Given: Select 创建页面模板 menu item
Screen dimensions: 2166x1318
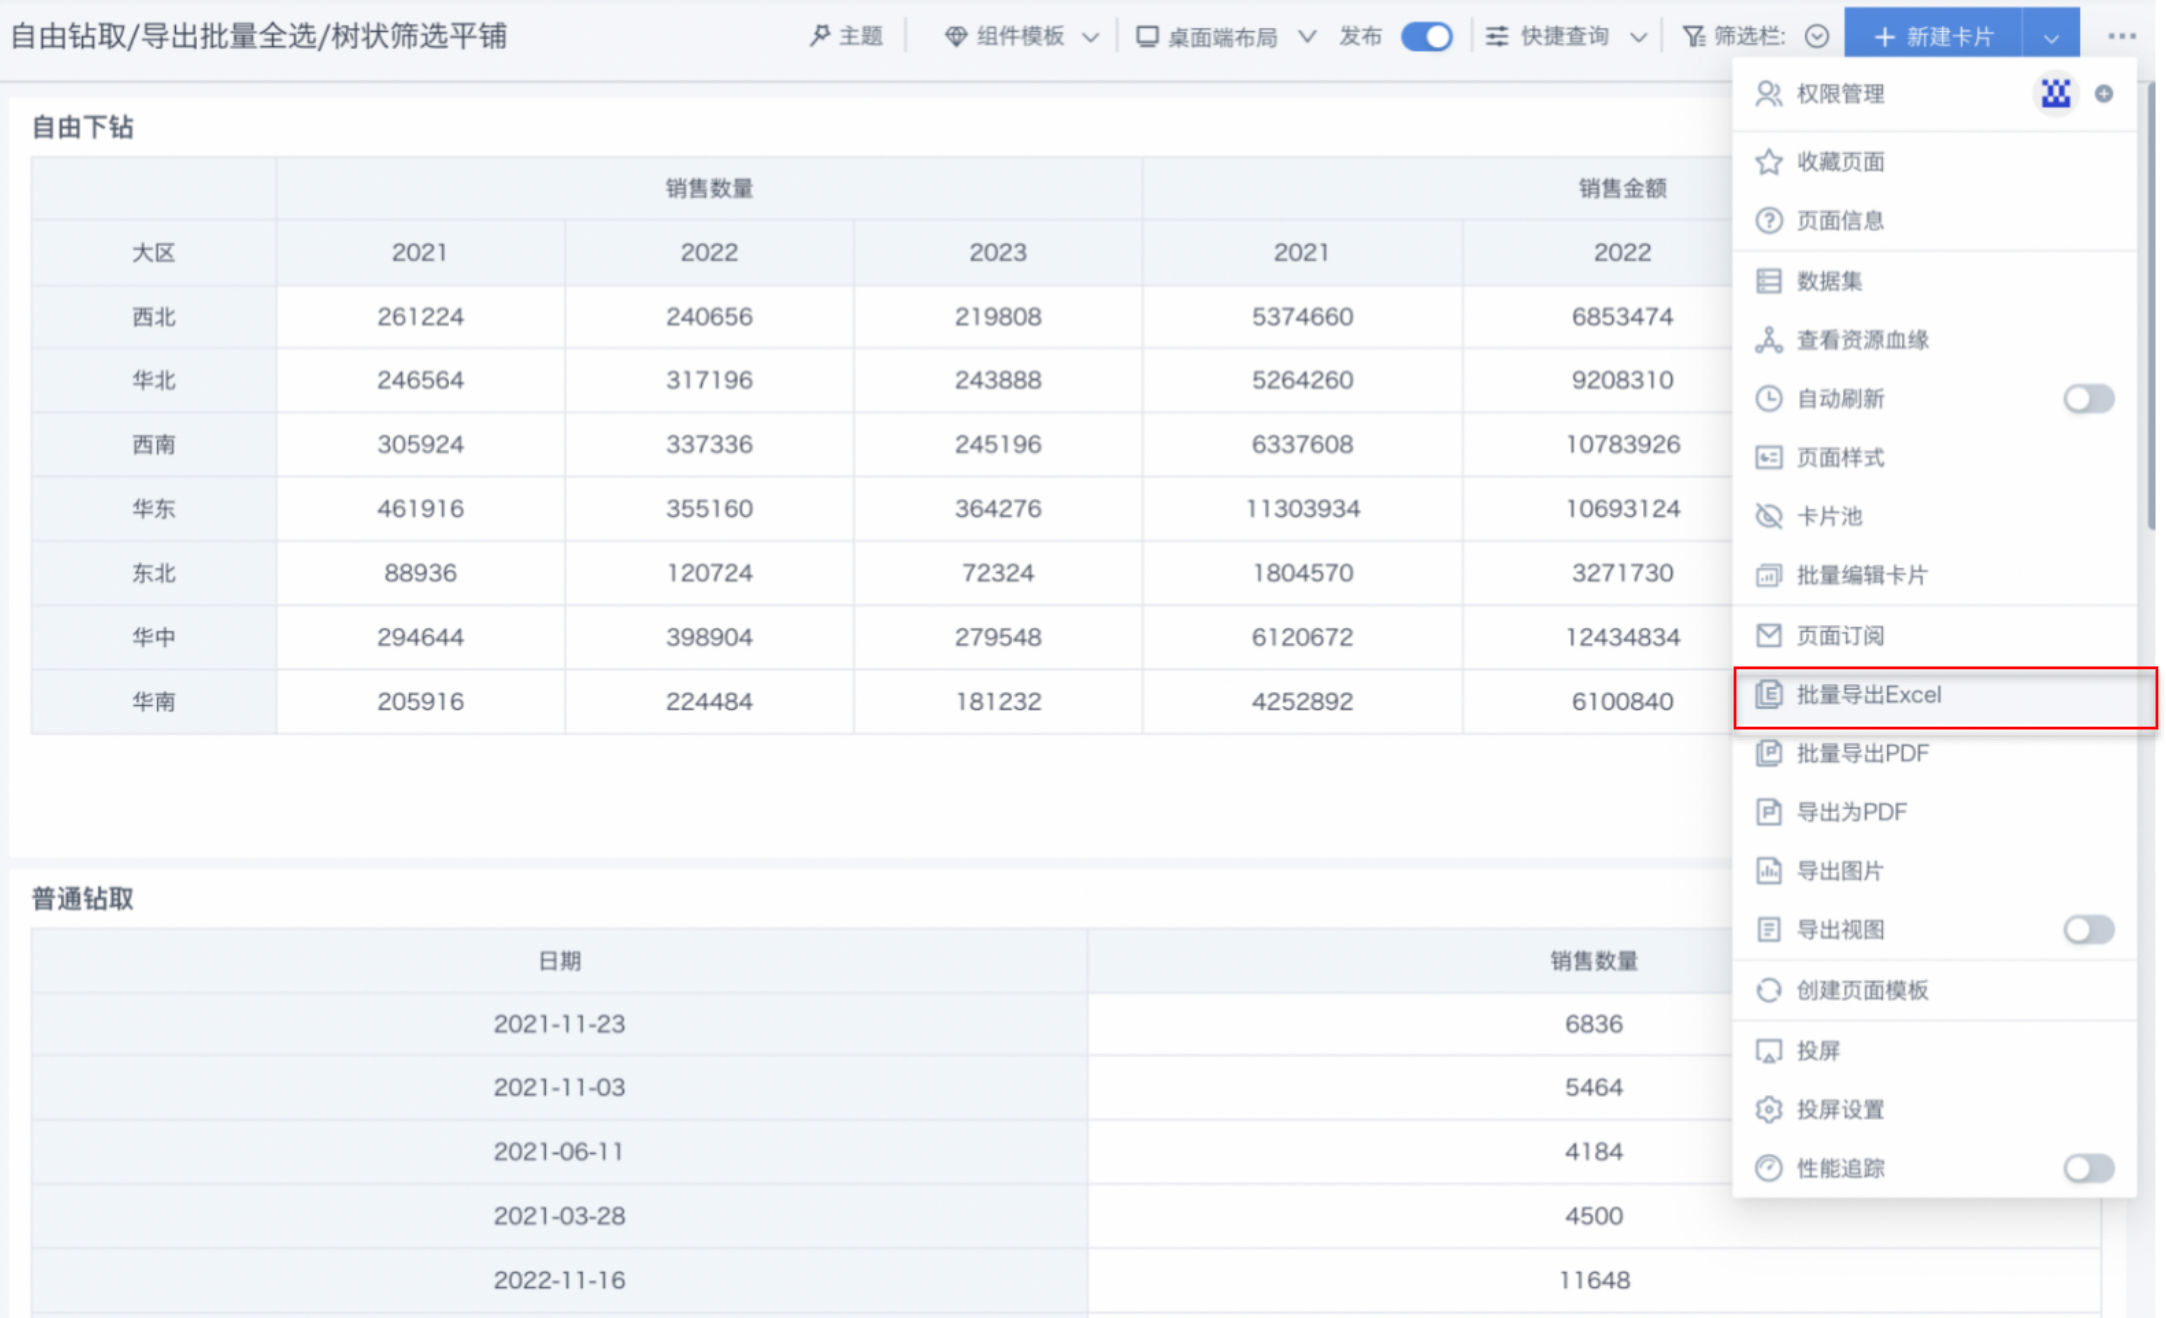Looking at the screenshot, I should 1935,990.
